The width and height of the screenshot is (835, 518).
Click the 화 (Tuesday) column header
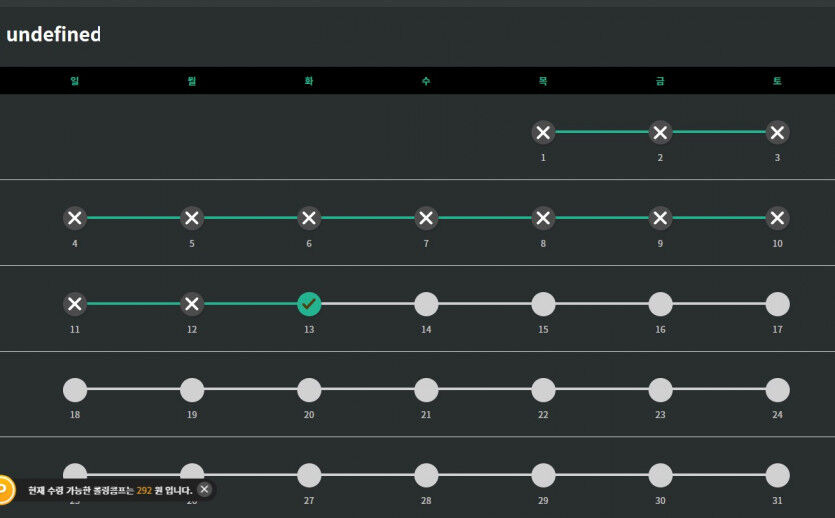pyautogui.click(x=309, y=81)
